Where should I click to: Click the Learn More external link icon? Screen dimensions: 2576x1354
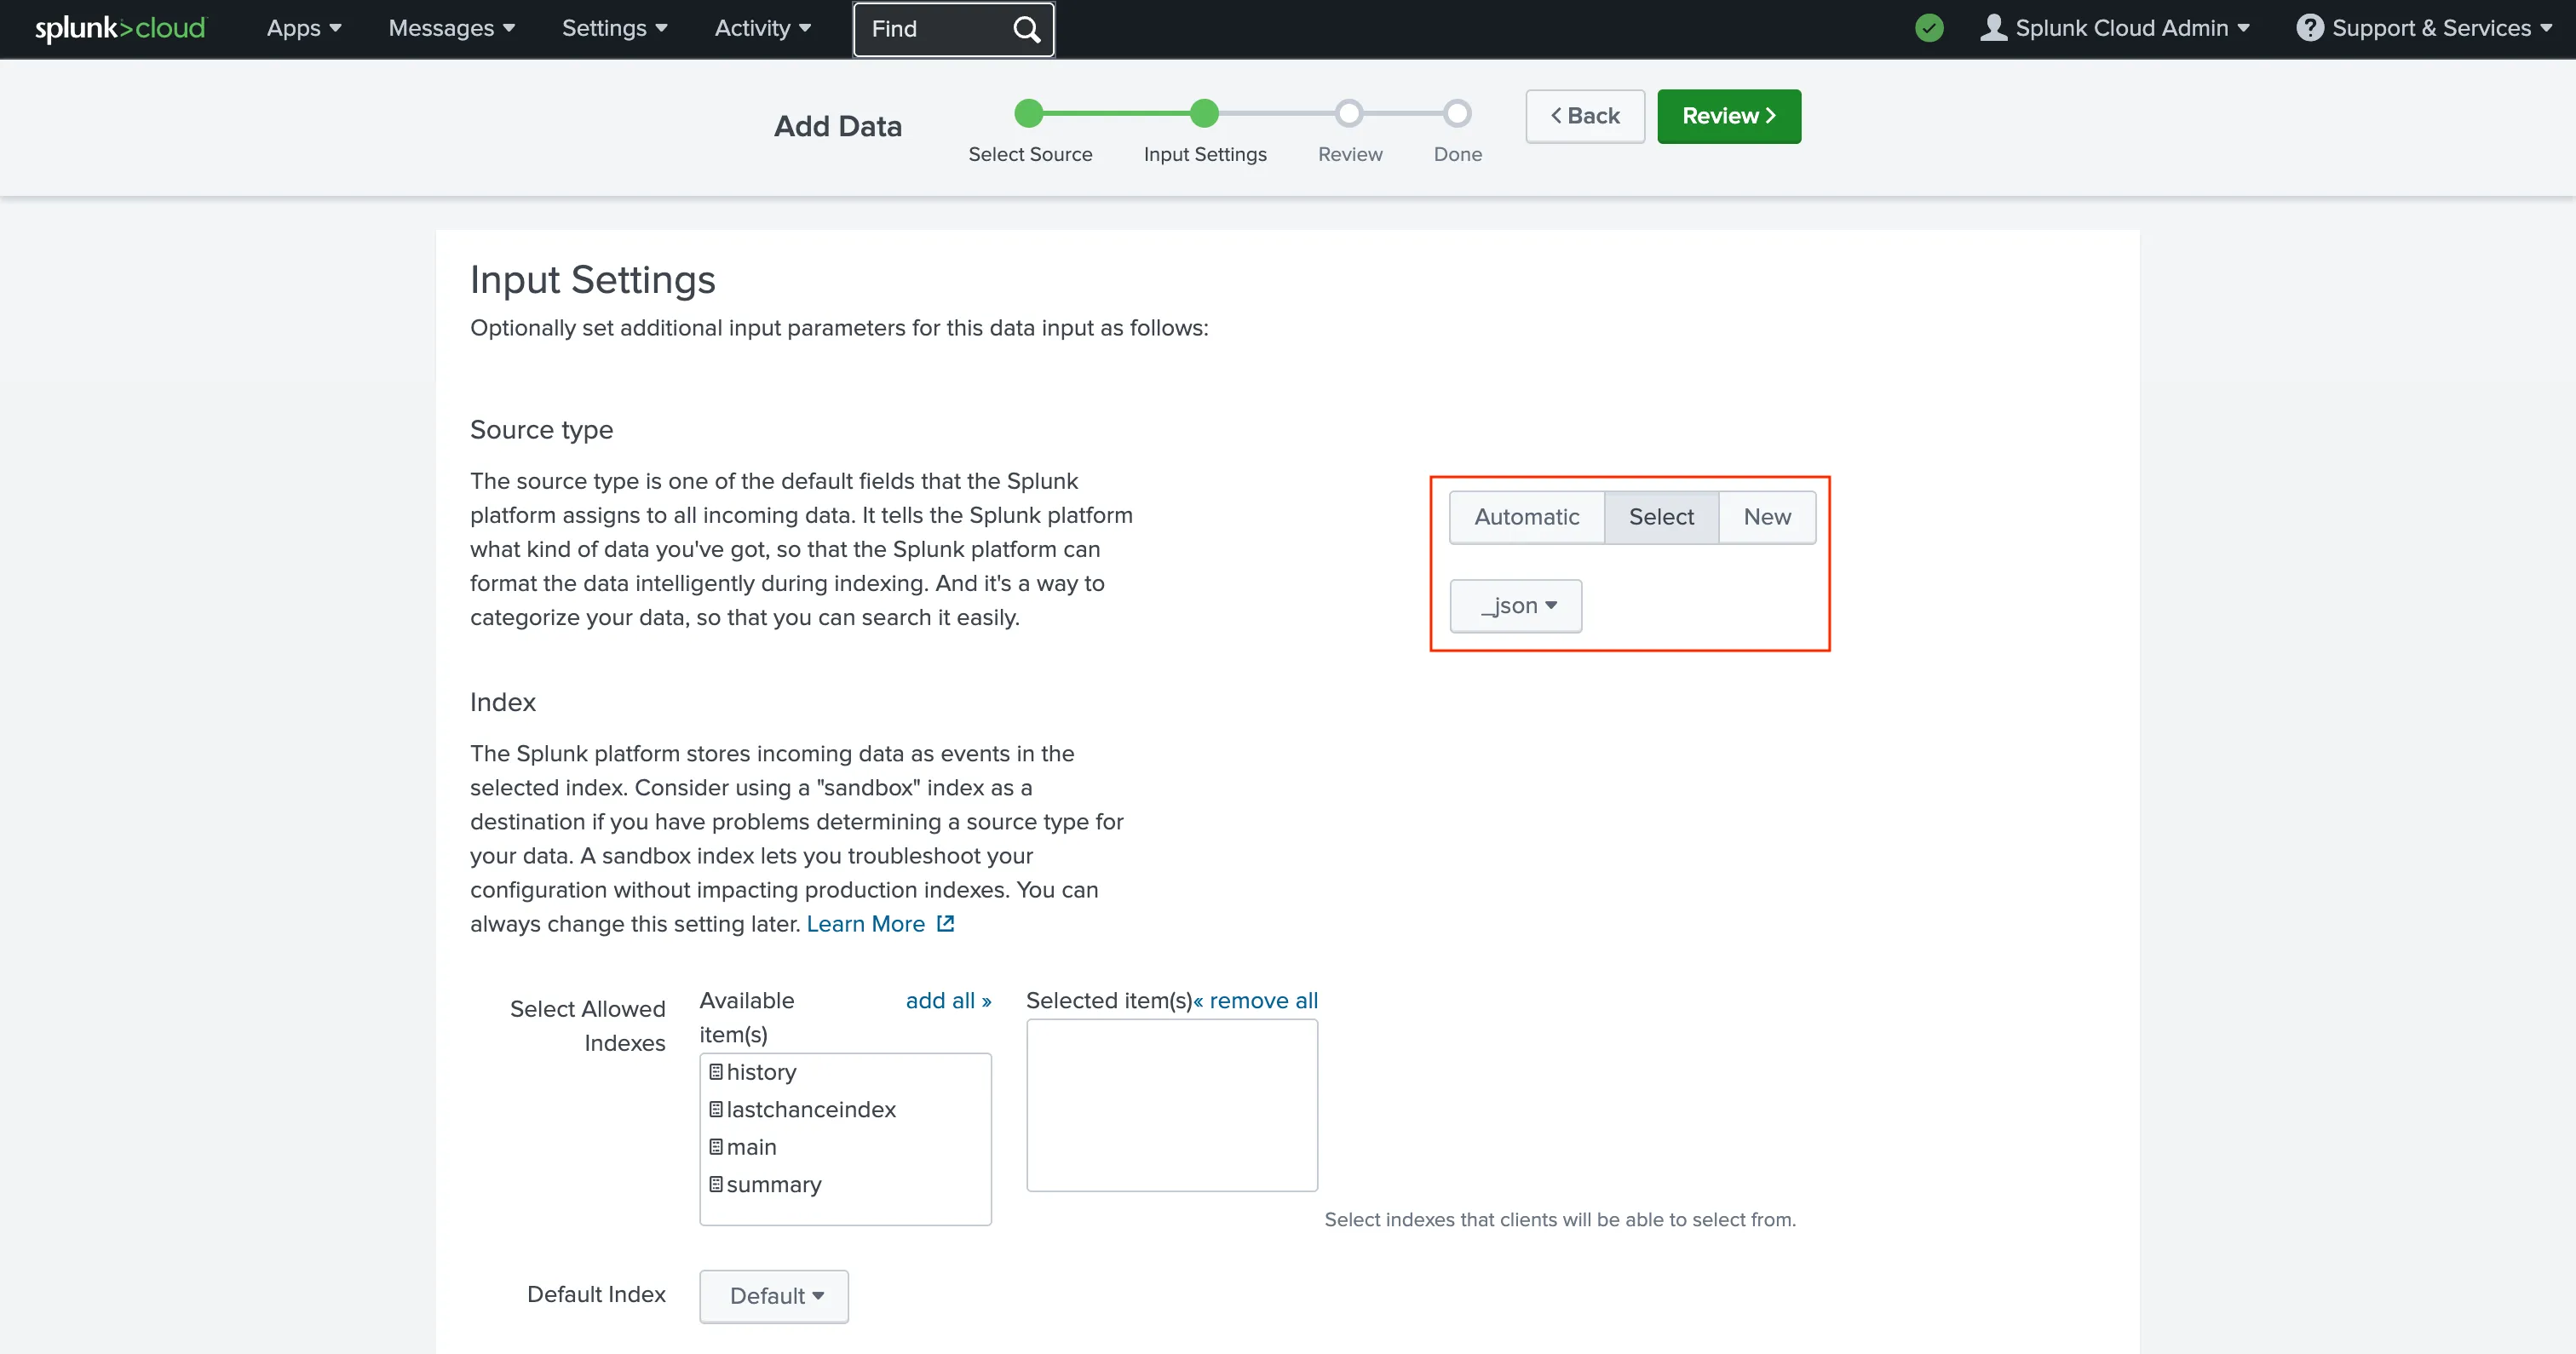tap(945, 924)
